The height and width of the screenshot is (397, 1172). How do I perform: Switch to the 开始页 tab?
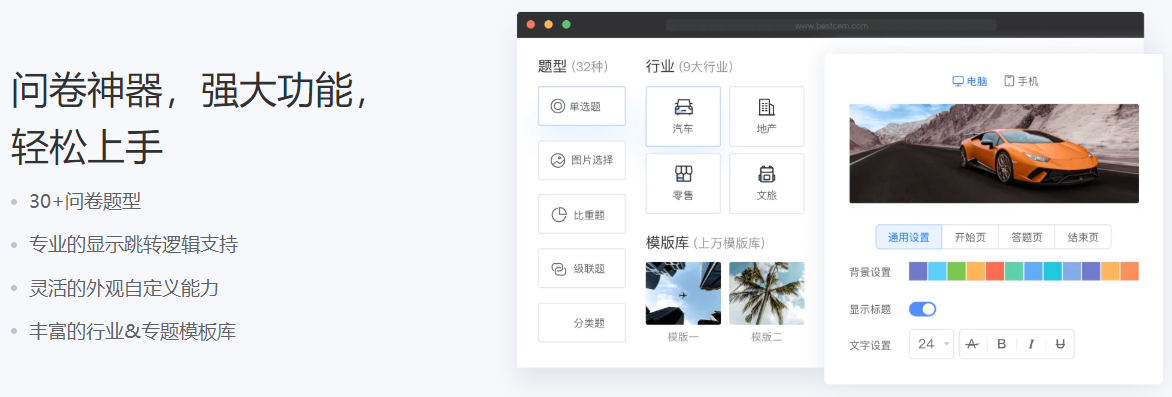[x=970, y=237]
